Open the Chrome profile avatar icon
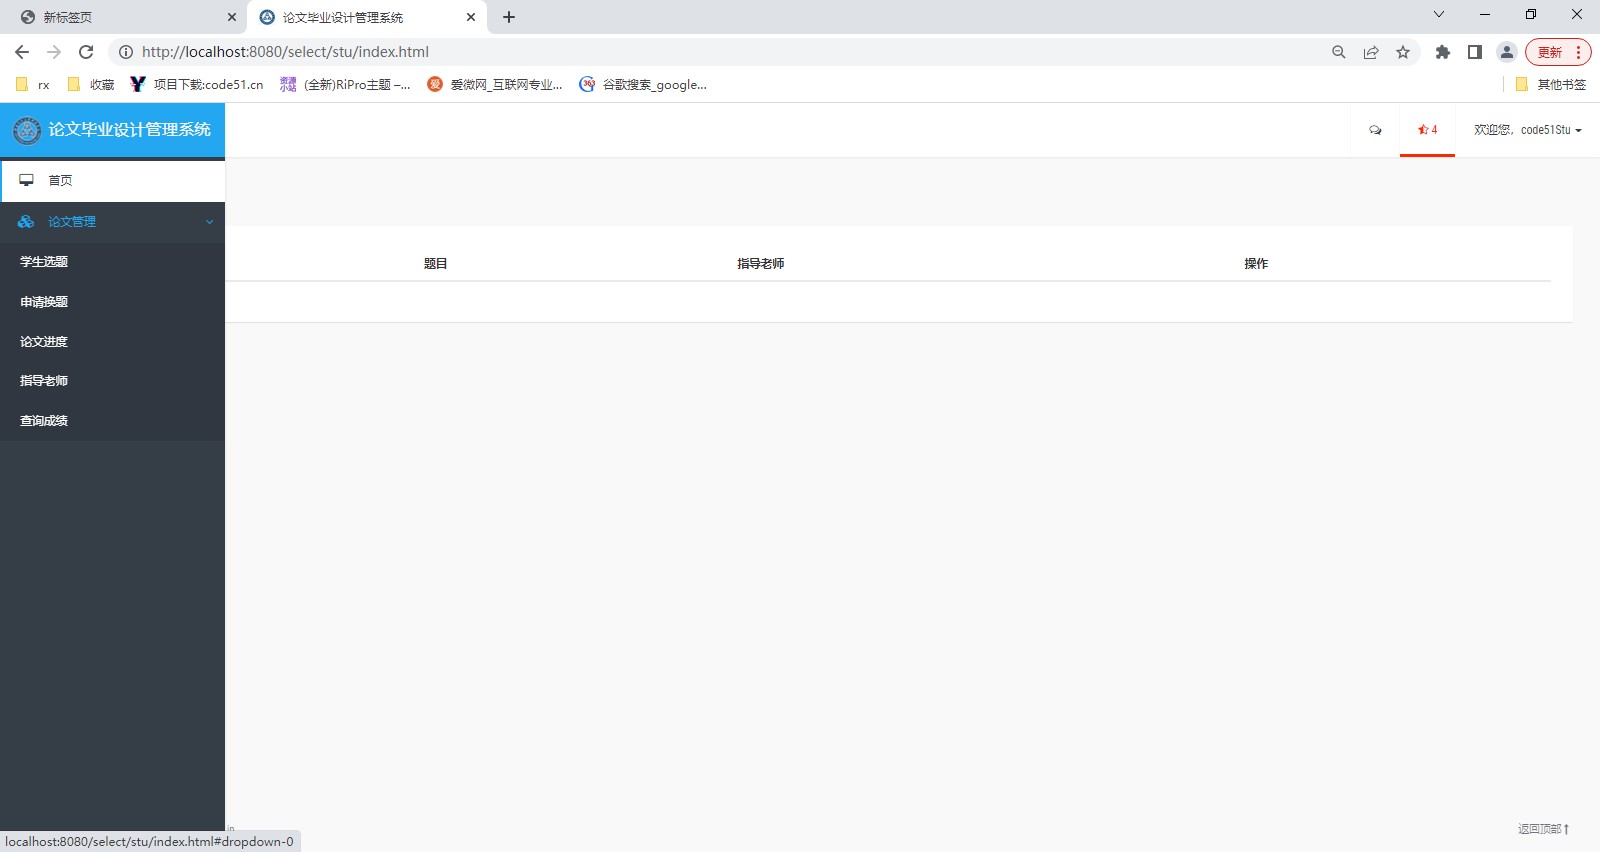This screenshot has height=852, width=1600. (x=1507, y=52)
